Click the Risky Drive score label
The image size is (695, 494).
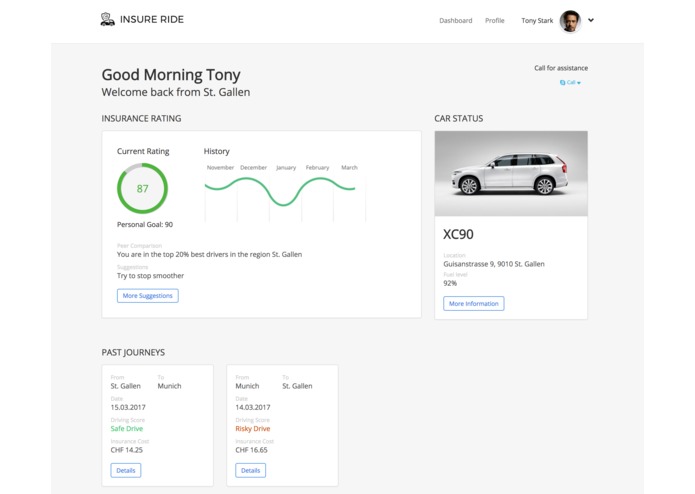[253, 428]
